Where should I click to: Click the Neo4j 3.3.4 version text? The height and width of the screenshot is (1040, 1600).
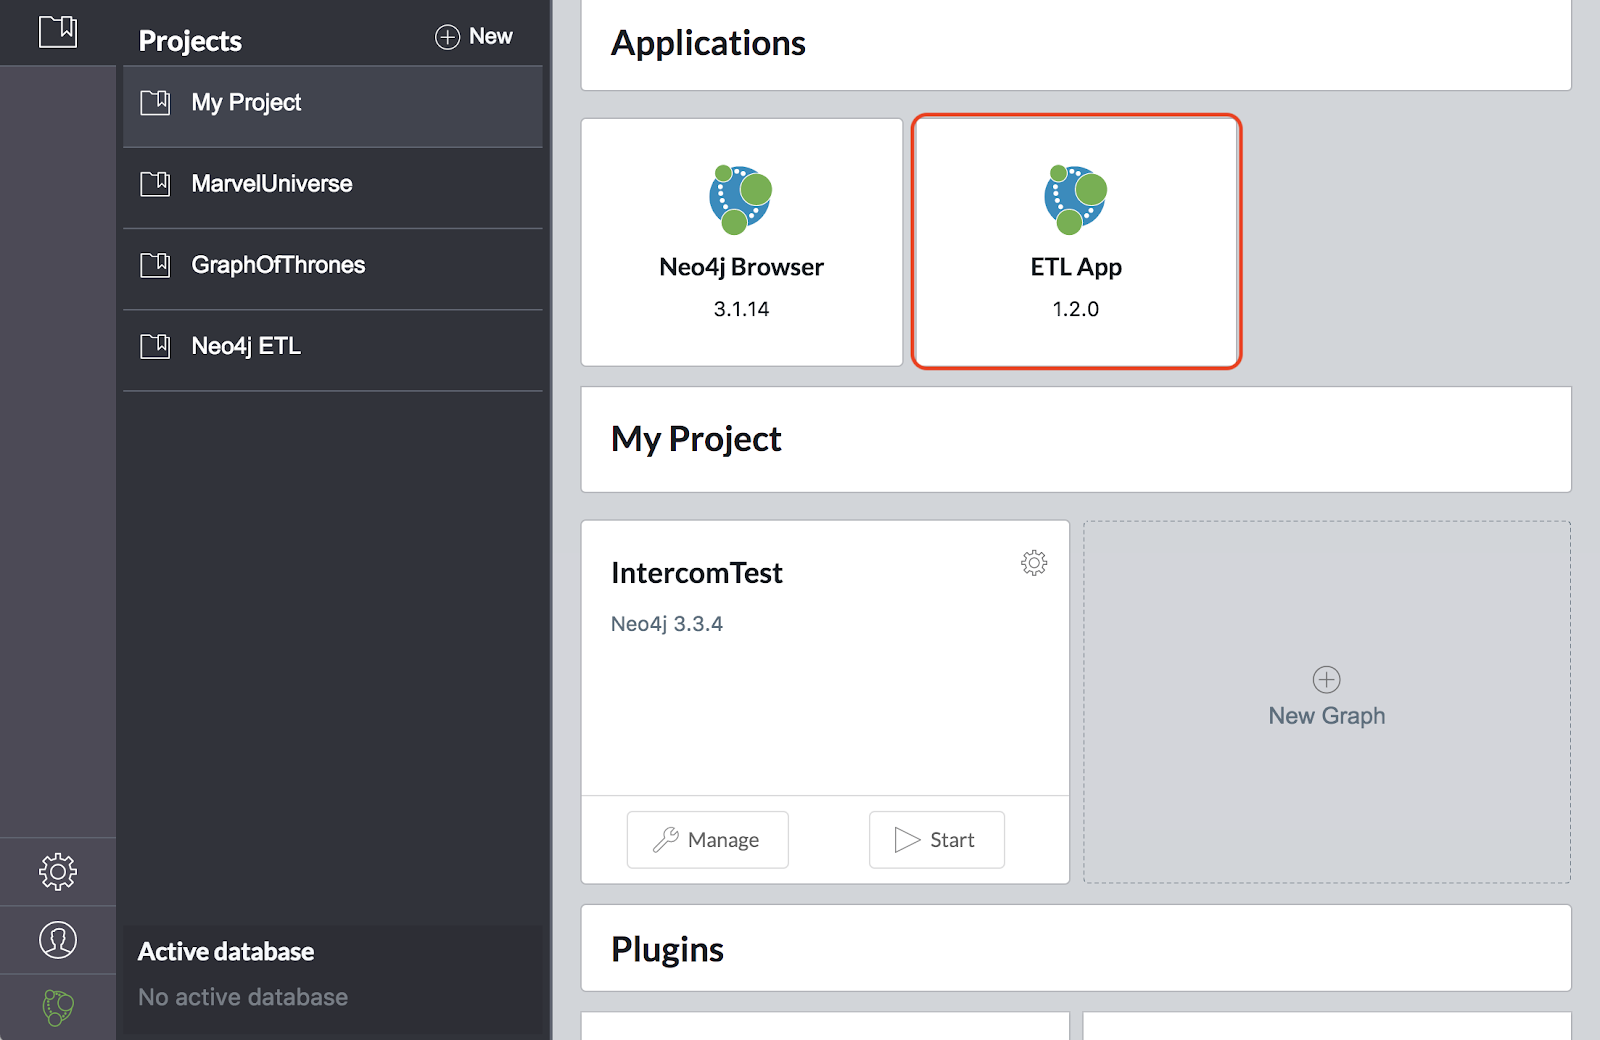(x=667, y=624)
